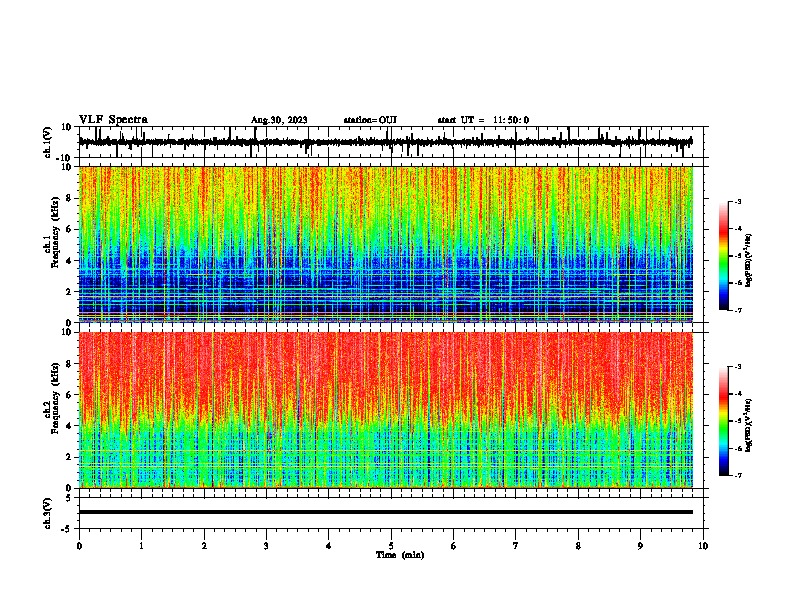Click the 'start UT = 11:50:0' label
This screenshot has height=612, width=792.
[x=483, y=120]
